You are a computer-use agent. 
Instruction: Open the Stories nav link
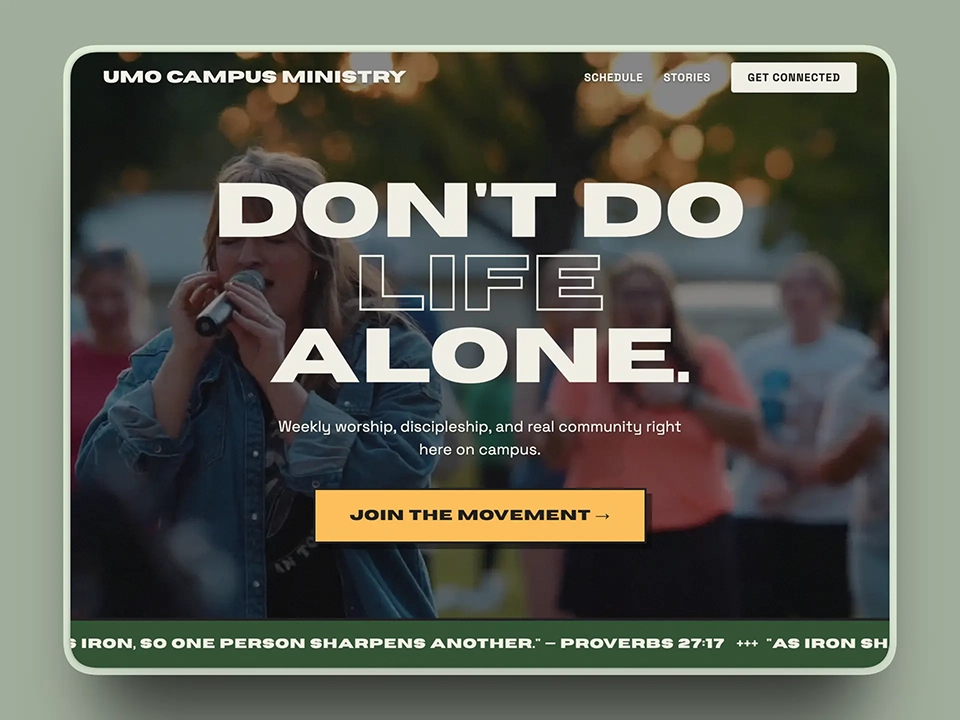(686, 77)
